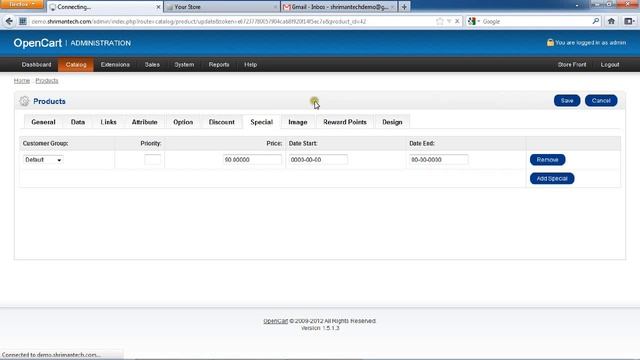Click the OpenCart logo
The image size is (640, 360).
(x=38, y=43)
